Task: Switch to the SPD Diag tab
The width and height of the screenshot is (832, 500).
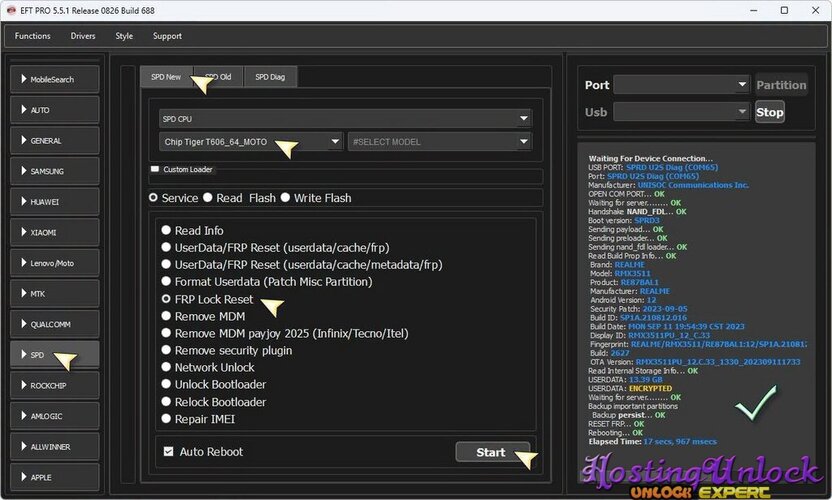Action: (270, 77)
